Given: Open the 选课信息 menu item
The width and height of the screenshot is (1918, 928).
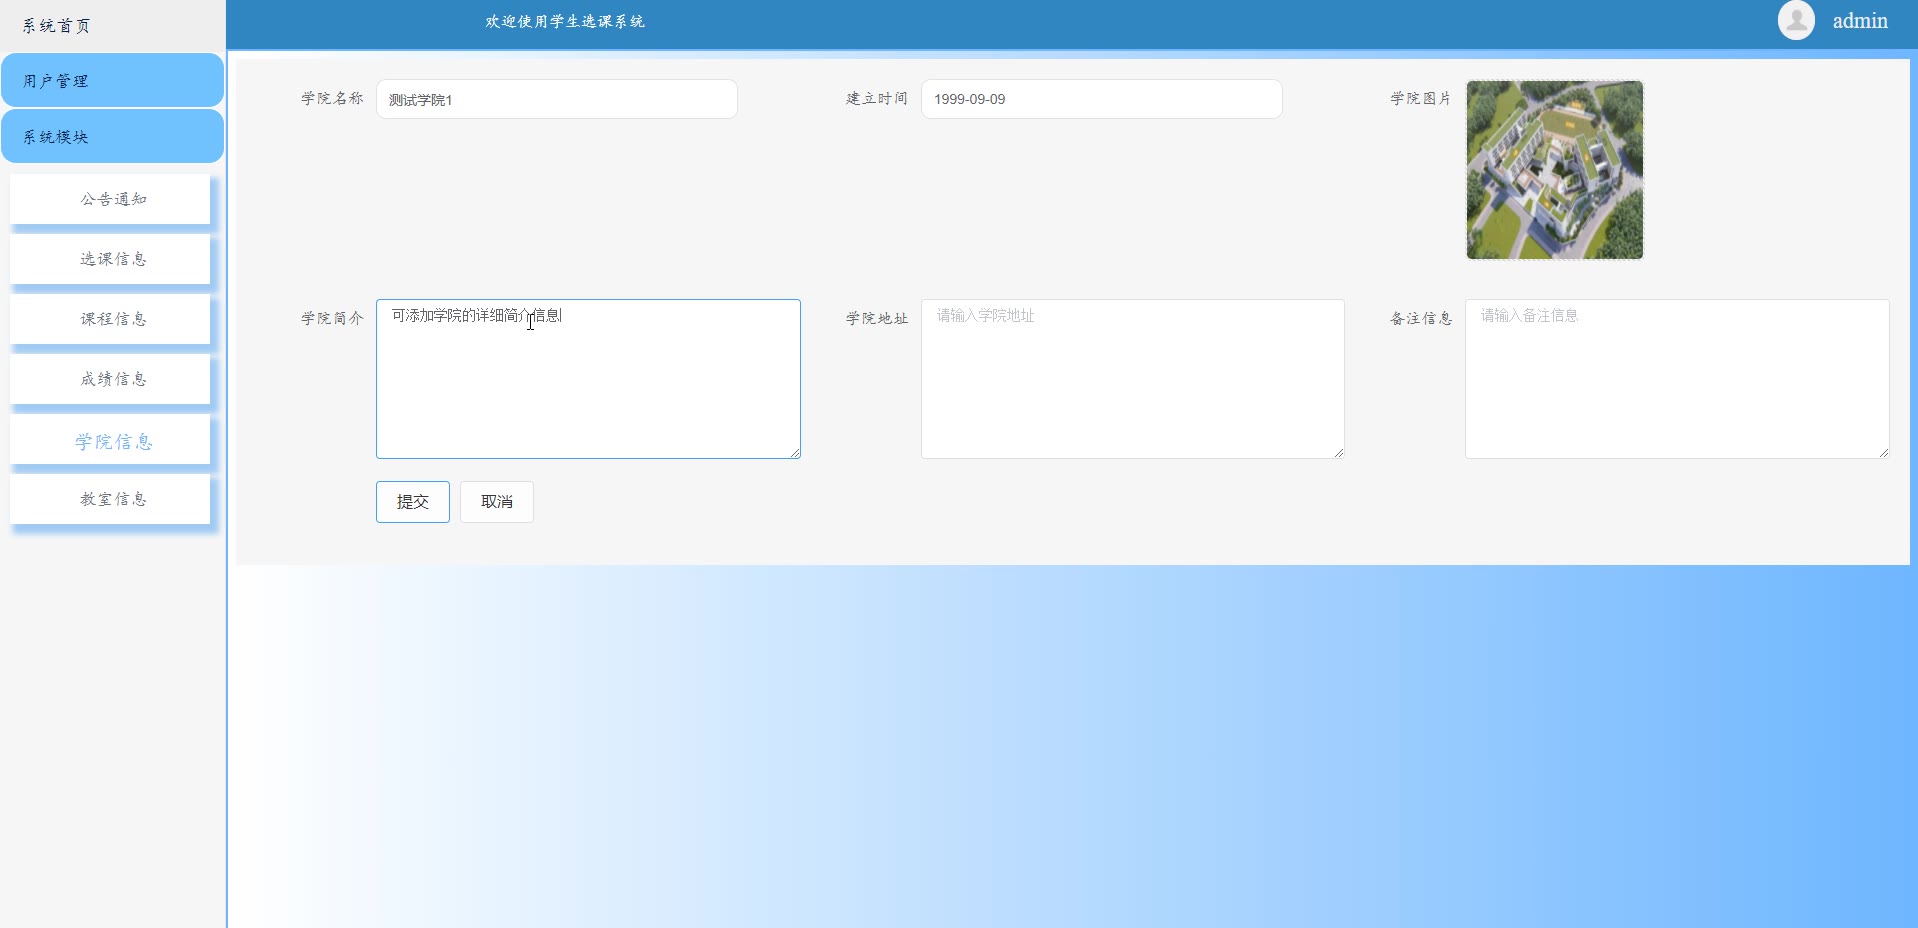Looking at the screenshot, I should 110,259.
